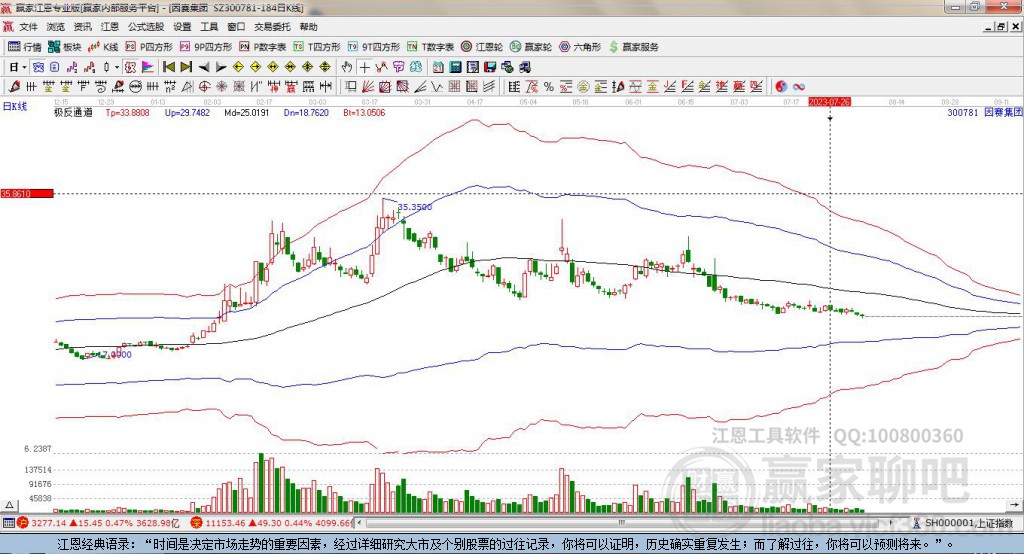Open the T数字表 tool
The width and height of the screenshot is (1024, 554).
coord(430,47)
